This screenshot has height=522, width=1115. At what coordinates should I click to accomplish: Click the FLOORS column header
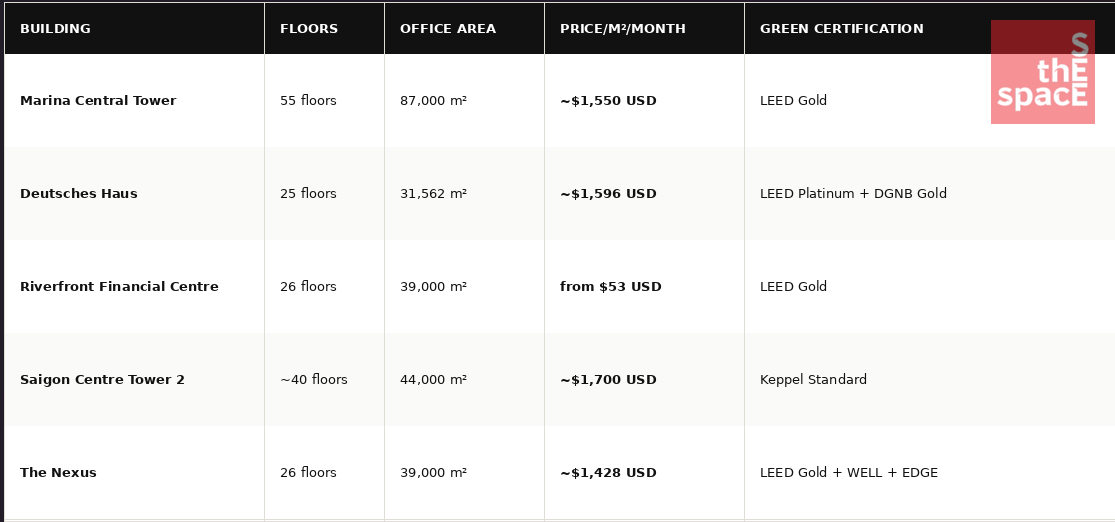coord(309,29)
